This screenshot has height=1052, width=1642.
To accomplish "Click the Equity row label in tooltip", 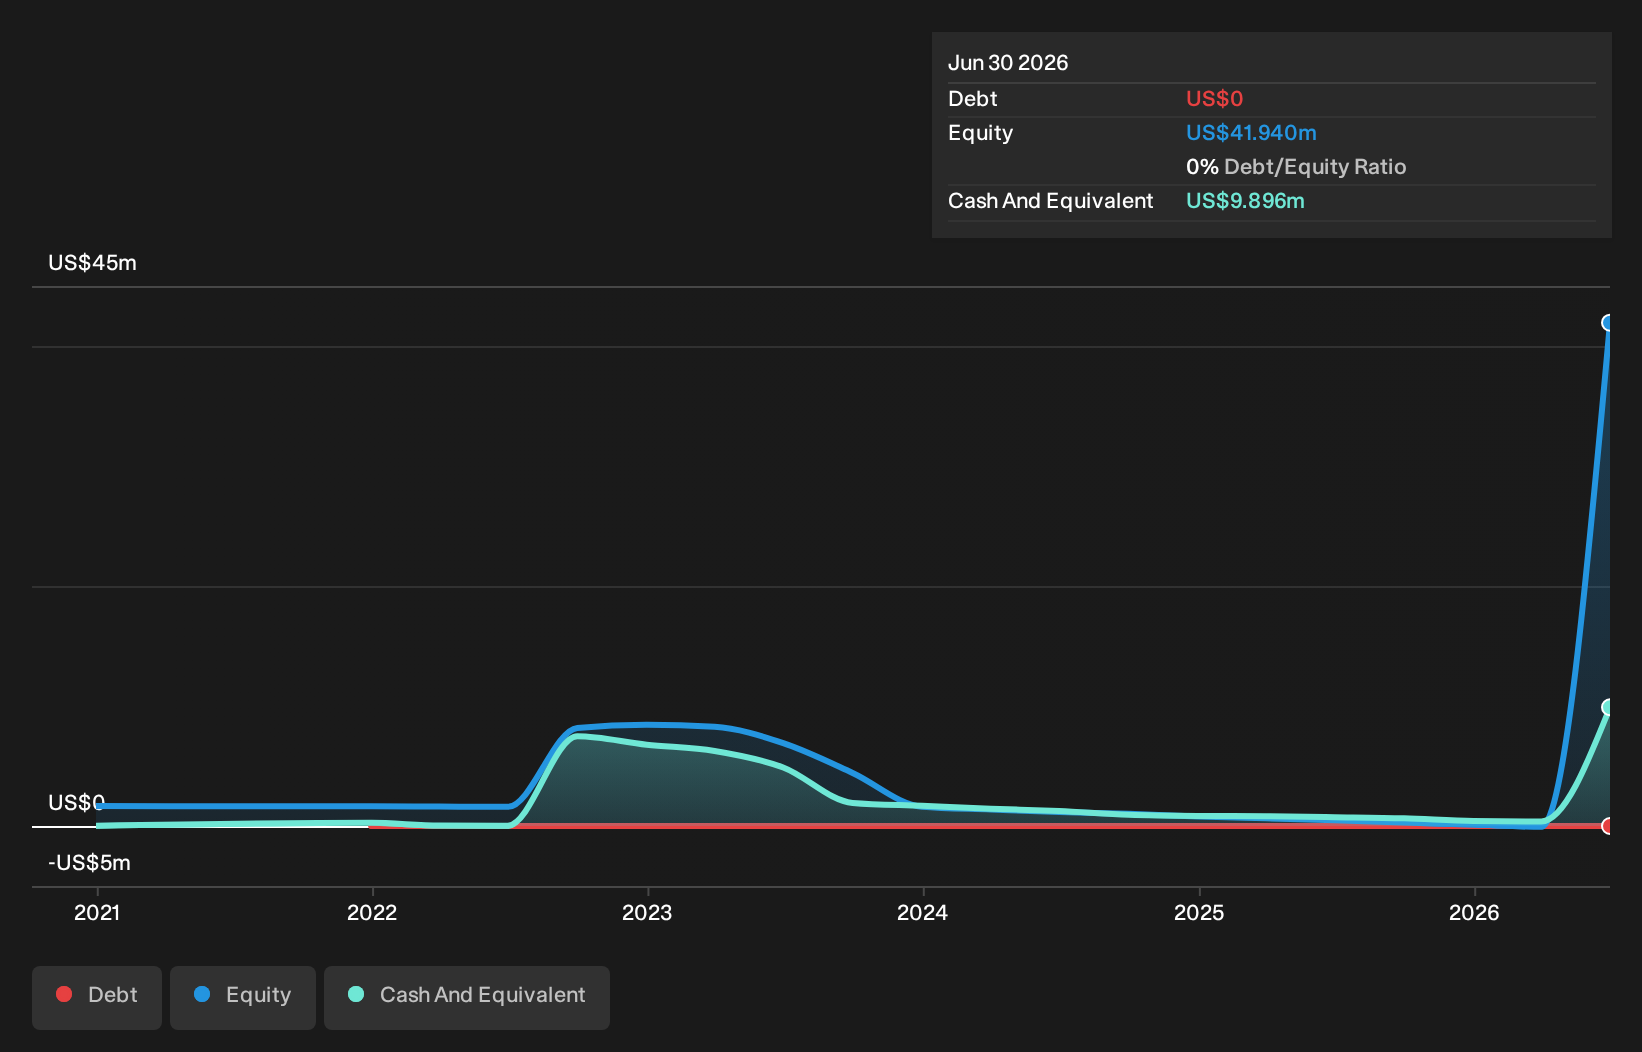I will (x=980, y=133).
